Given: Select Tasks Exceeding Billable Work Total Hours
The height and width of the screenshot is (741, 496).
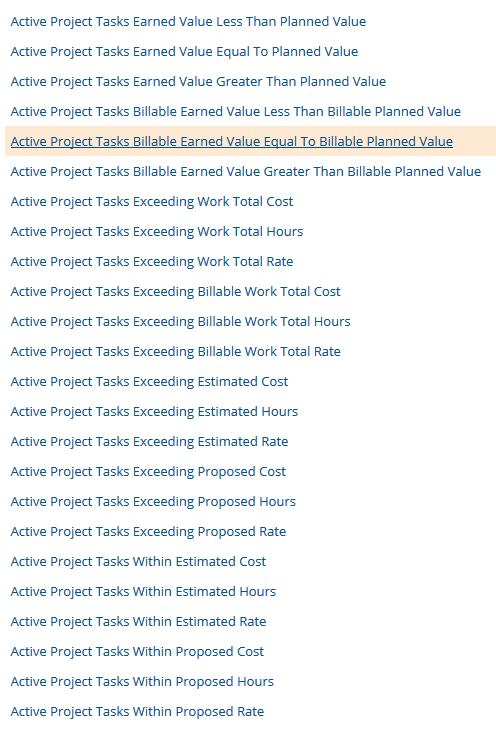Looking at the screenshot, I should point(180,322).
